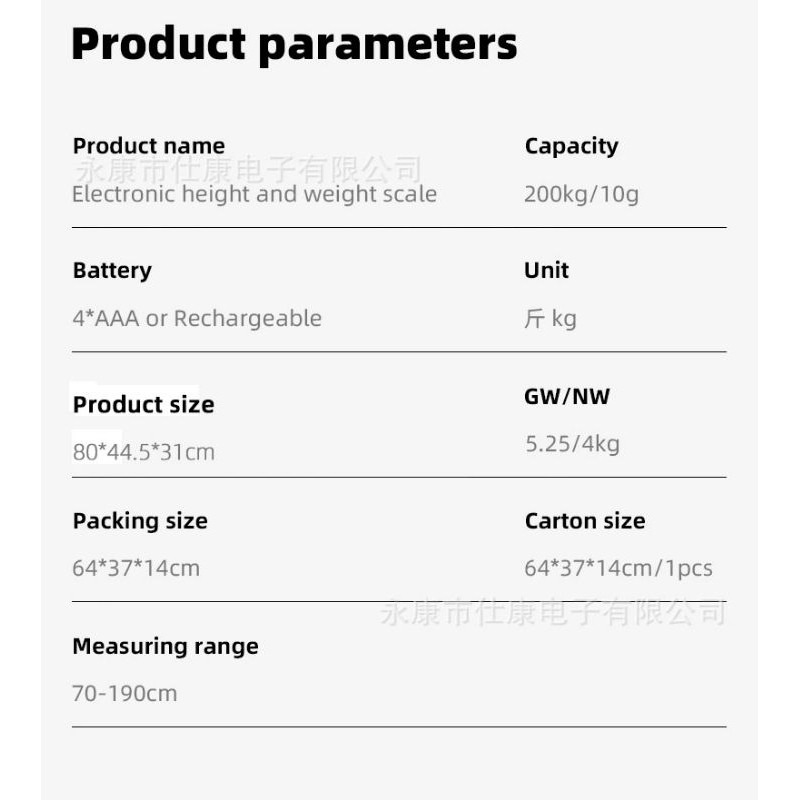Click the Chinese watermark below Carton size
This screenshot has width=800, height=800.
click(553, 611)
